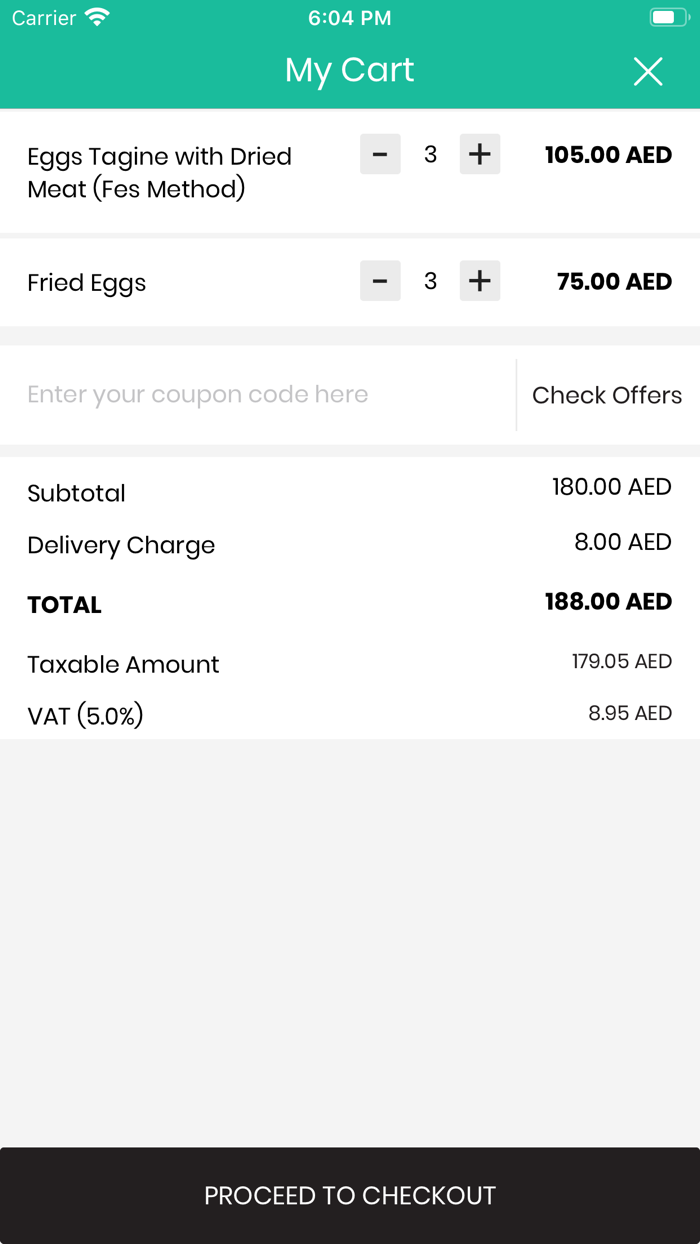Tap the Eggs Tagine quantity value
The image size is (700, 1244).
pos(430,154)
